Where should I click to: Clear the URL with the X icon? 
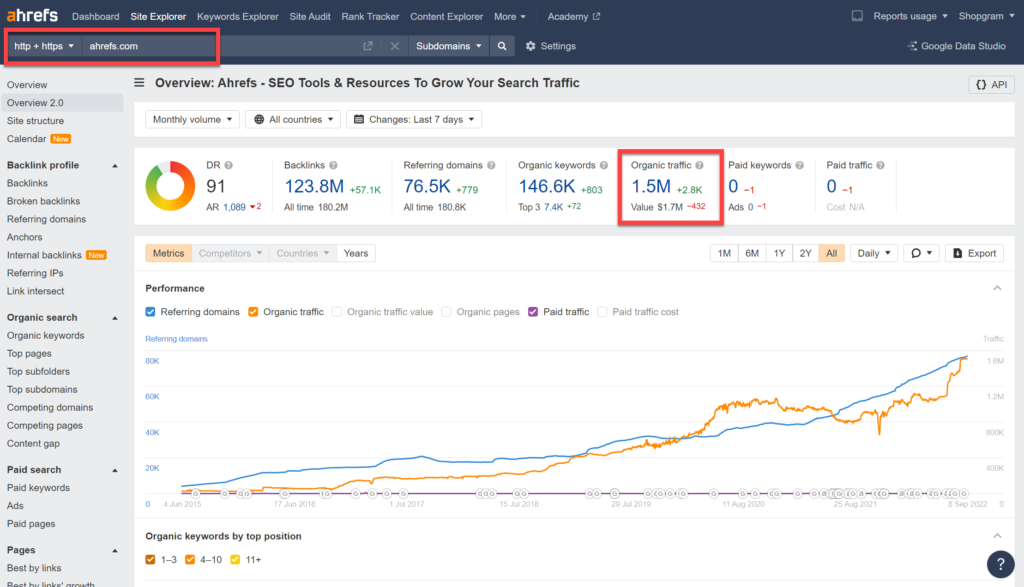point(394,46)
